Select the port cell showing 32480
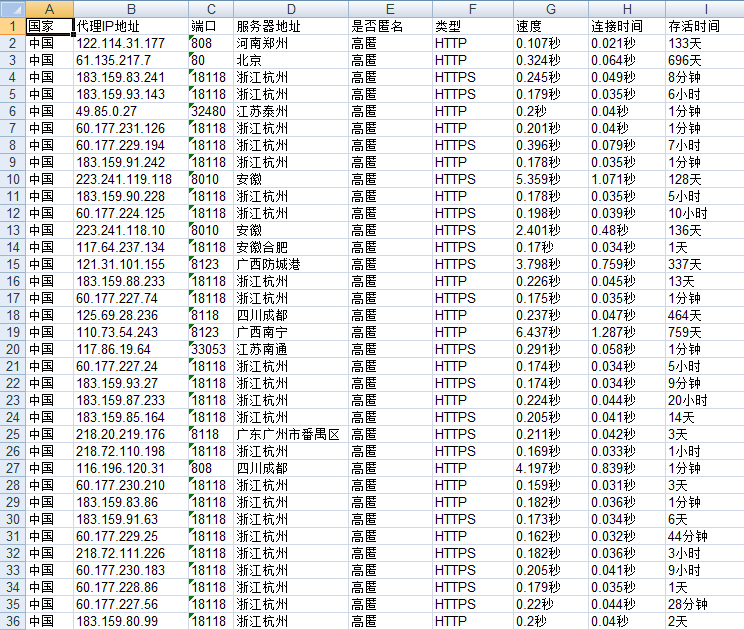 210,111
